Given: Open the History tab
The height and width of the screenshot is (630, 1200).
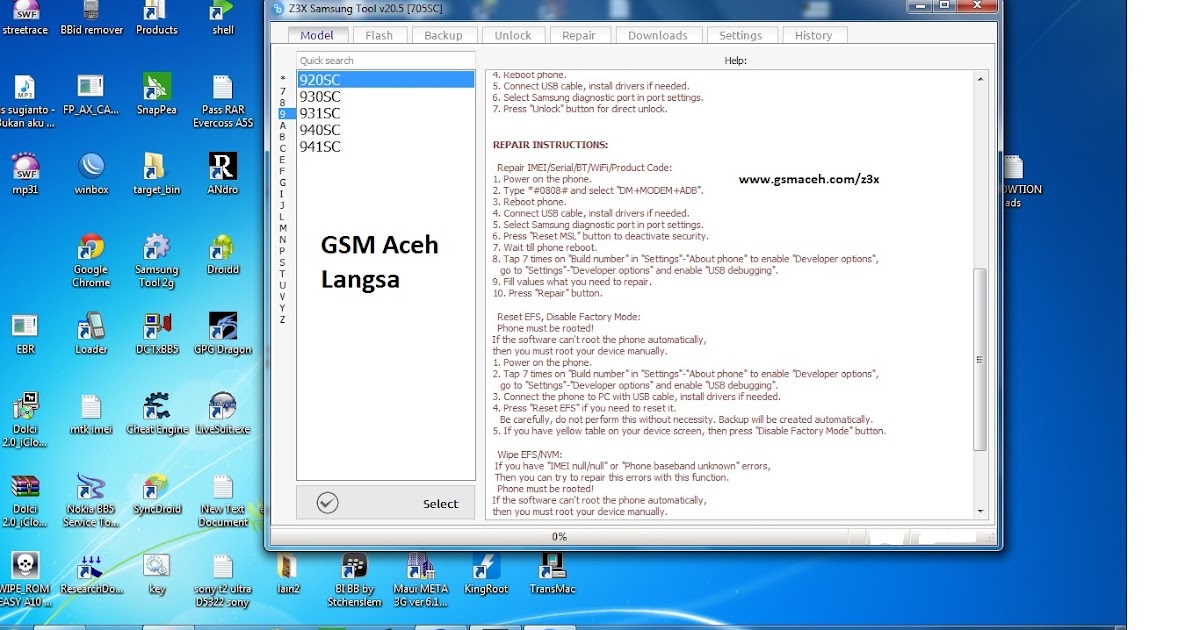Looking at the screenshot, I should click(x=814, y=35).
